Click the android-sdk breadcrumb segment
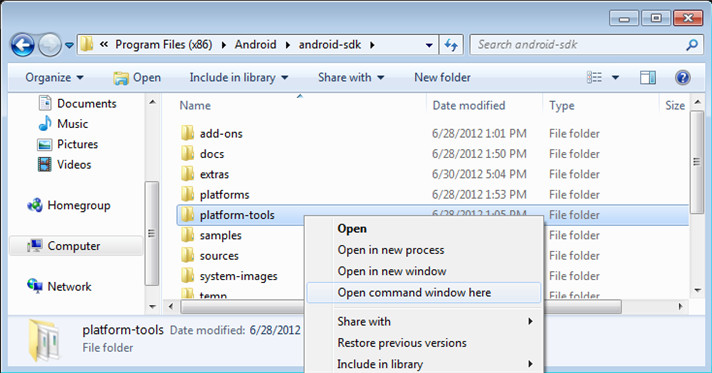 [x=330, y=45]
